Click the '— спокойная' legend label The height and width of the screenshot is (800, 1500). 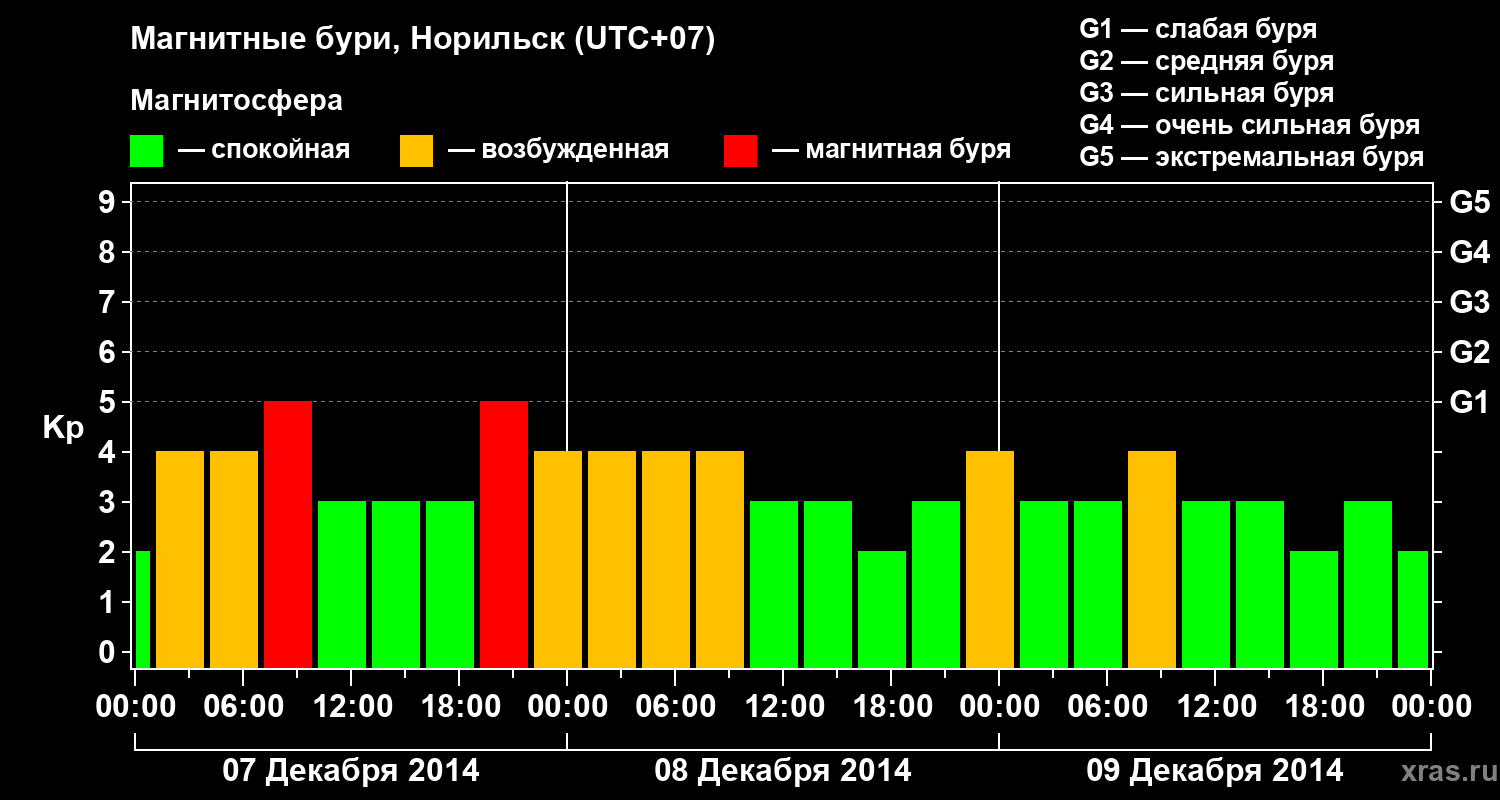point(264,151)
